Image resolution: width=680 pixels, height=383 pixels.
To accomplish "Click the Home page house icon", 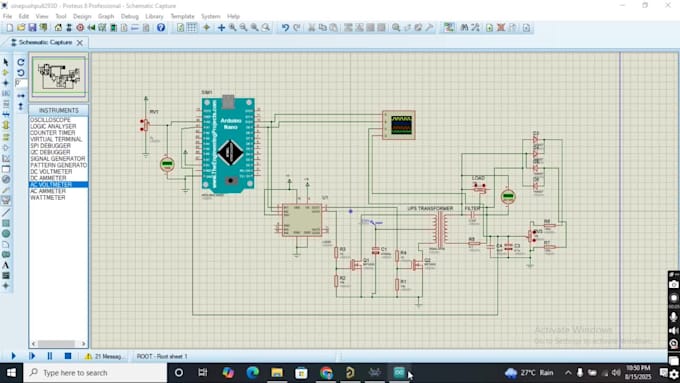I will point(58,28).
